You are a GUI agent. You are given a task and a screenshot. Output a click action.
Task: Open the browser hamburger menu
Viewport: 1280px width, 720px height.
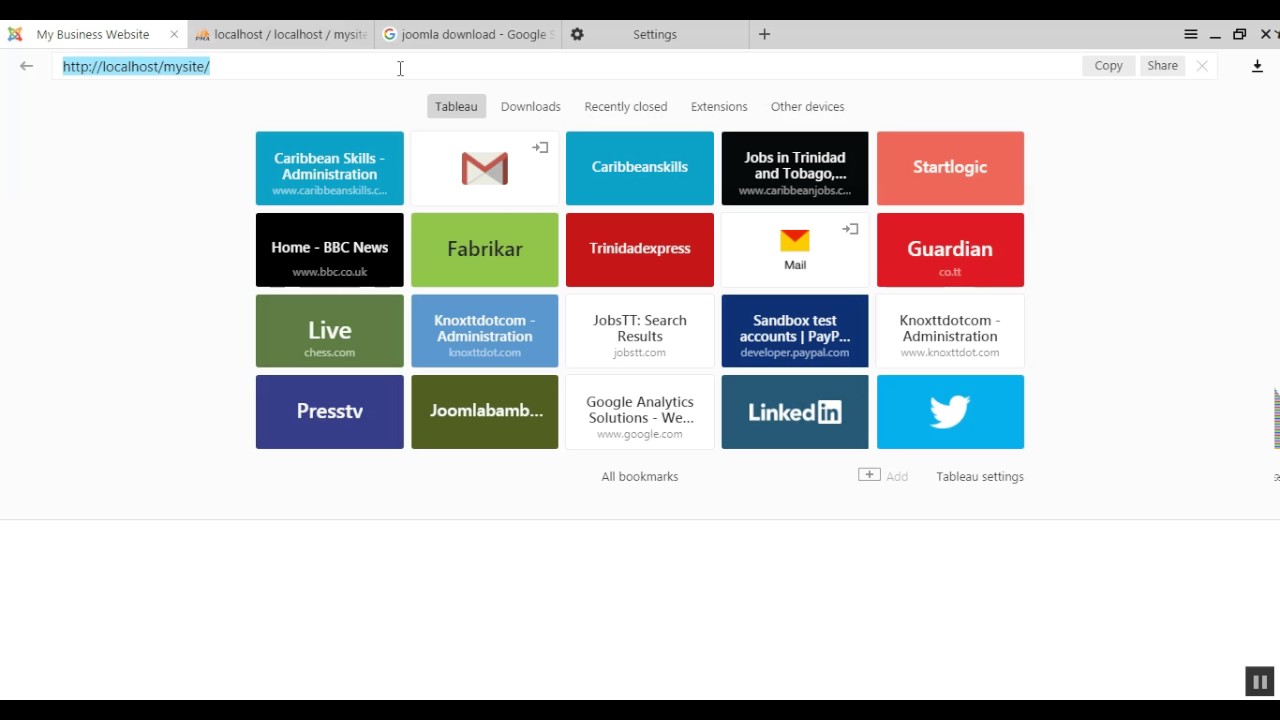coord(1191,34)
